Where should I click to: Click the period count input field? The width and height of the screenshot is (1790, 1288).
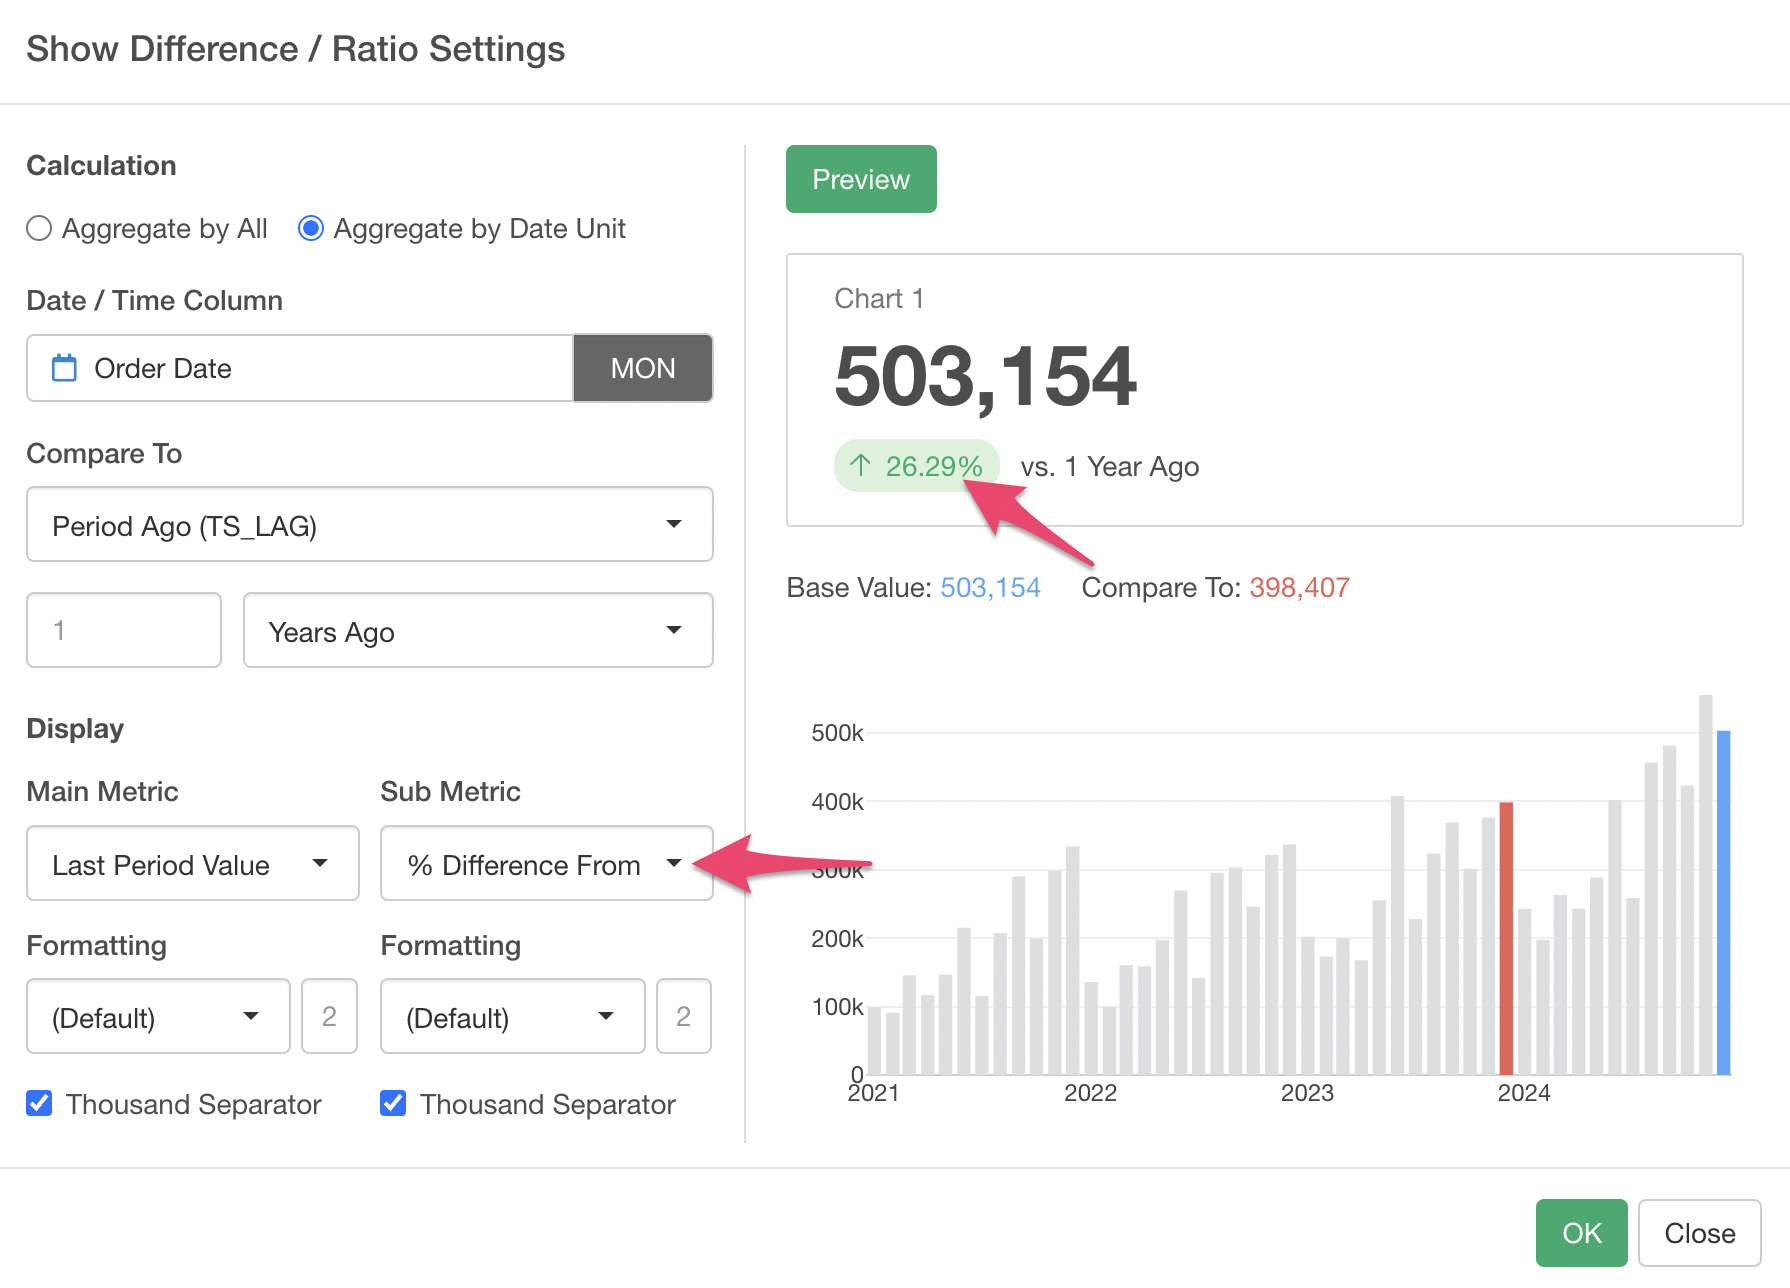click(x=124, y=631)
